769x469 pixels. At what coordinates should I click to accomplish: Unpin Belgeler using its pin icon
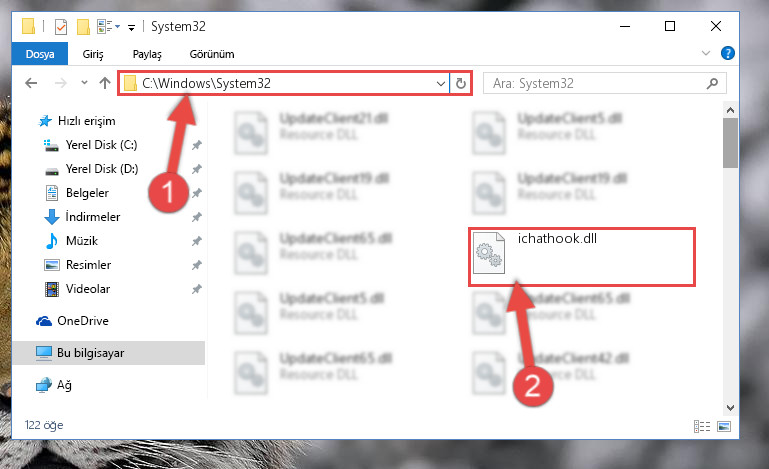click(197, 193)
